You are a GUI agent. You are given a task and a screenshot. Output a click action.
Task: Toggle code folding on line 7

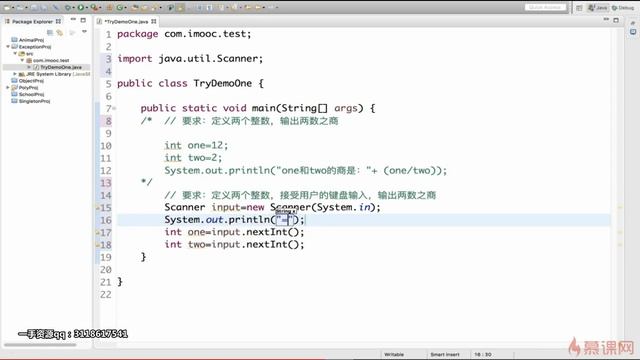coord(114,108)
